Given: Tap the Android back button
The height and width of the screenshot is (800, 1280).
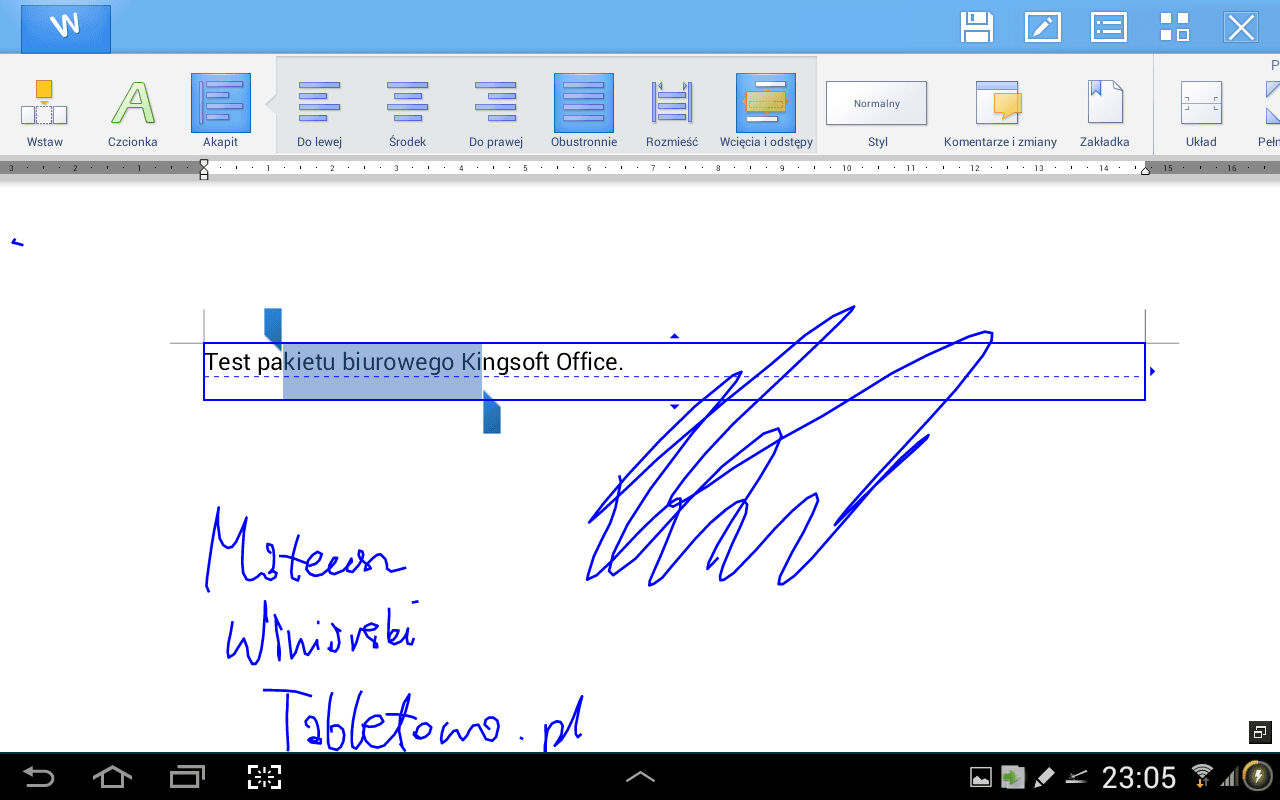Looking at the screenshot, I should [39, 777].
